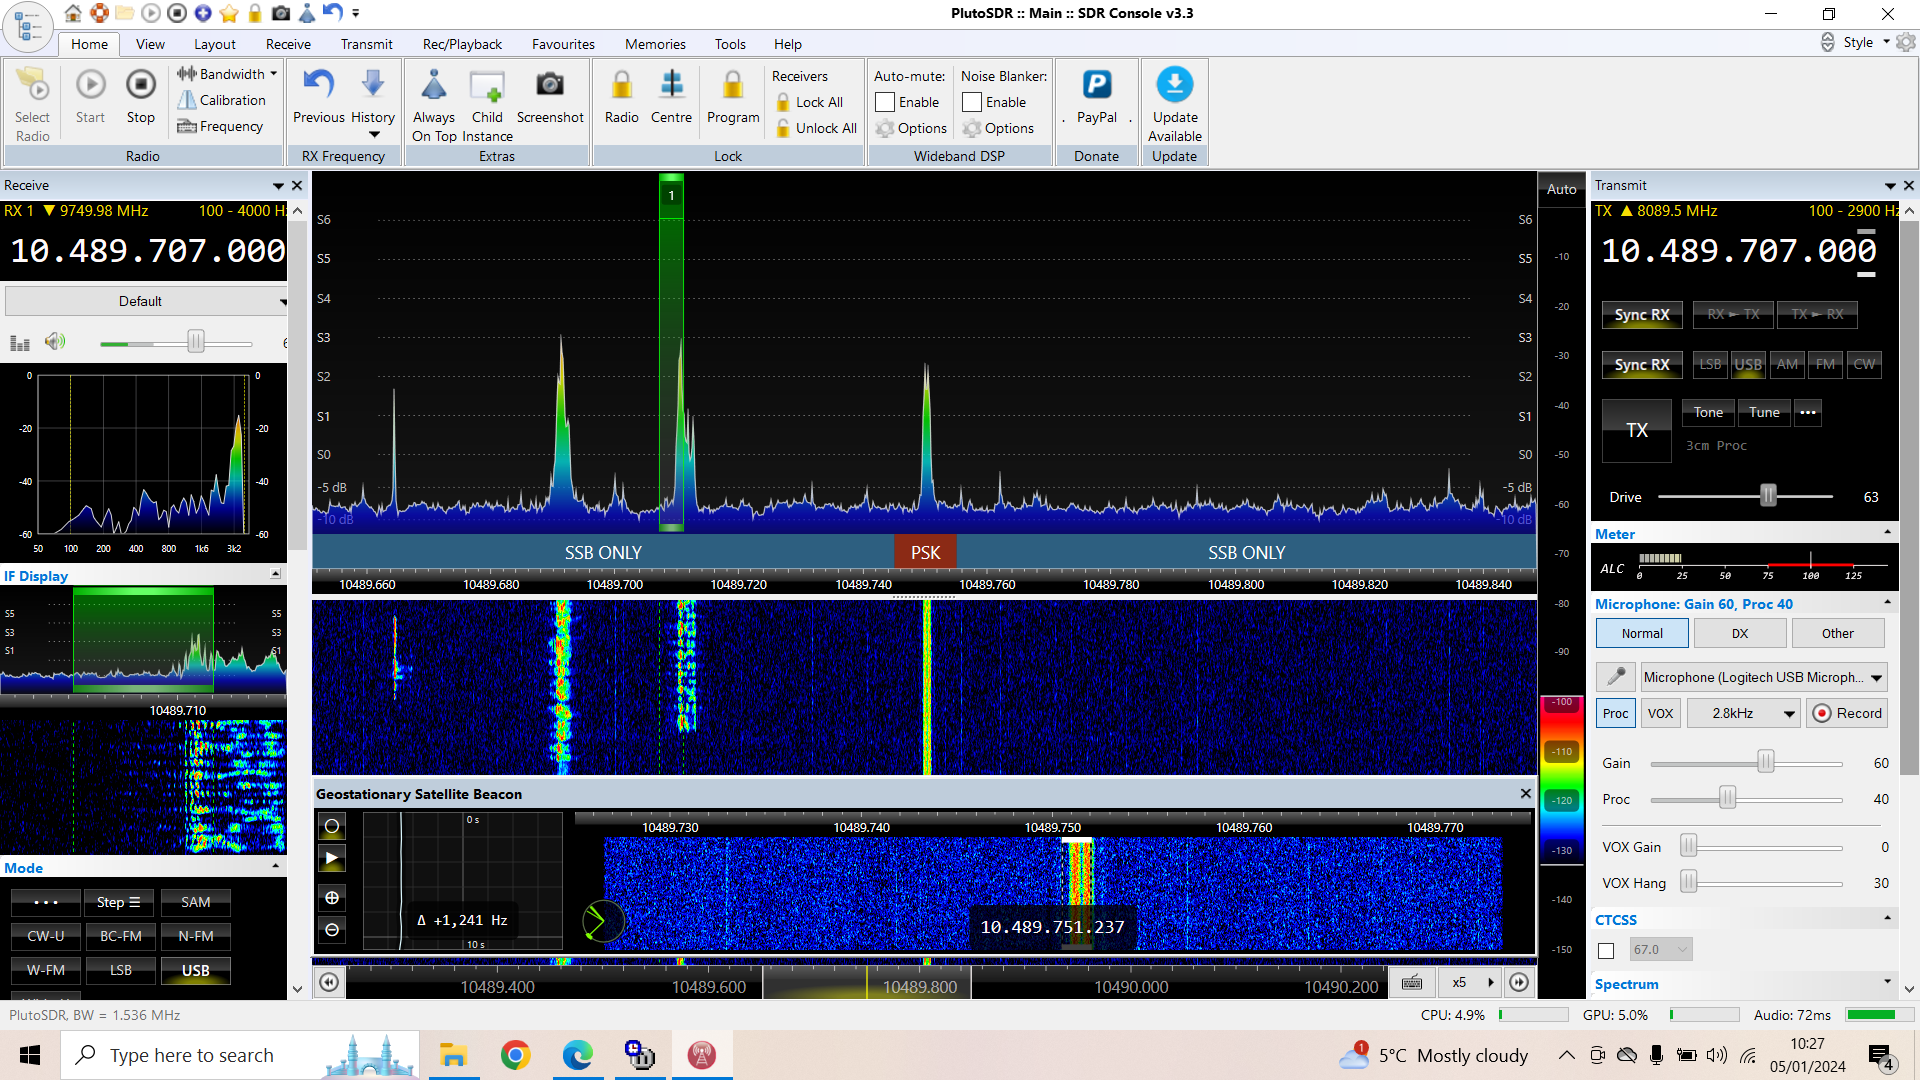This screenshot has width=1920, height=1080.
Task: Open the Tools menu
Action: click(x=729, y=44)
